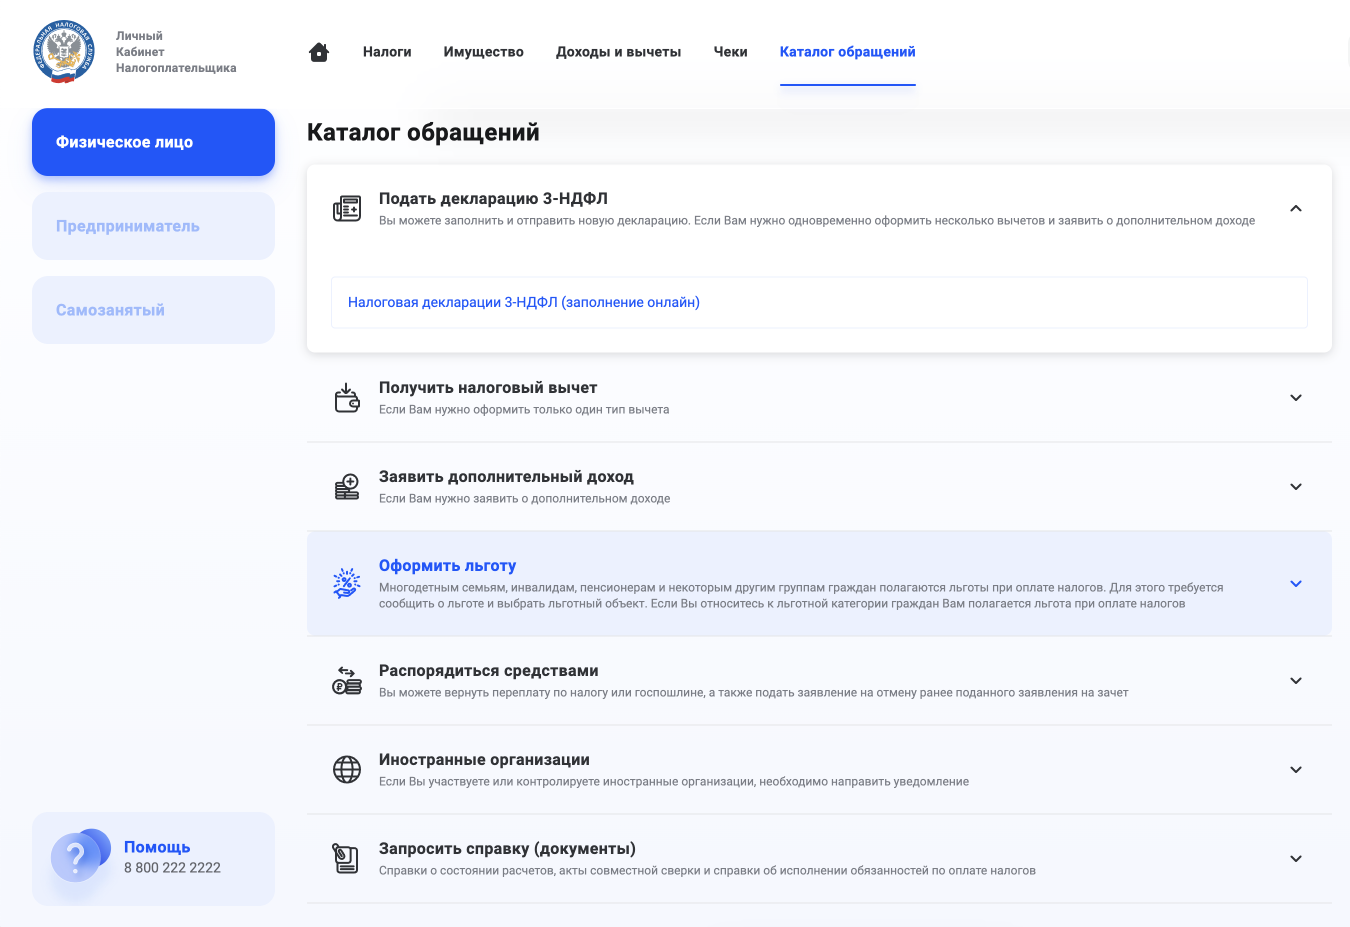The width and height of the screenshot is (1350, 927).
Task: Switch to Самозанятый profile
Action: (153, 310)
